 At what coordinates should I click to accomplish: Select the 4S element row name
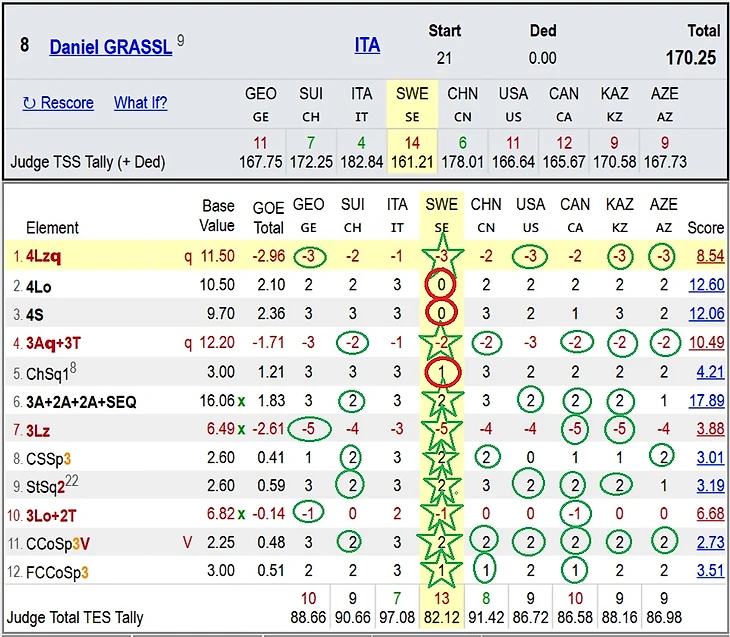click(x=34, y=315)
